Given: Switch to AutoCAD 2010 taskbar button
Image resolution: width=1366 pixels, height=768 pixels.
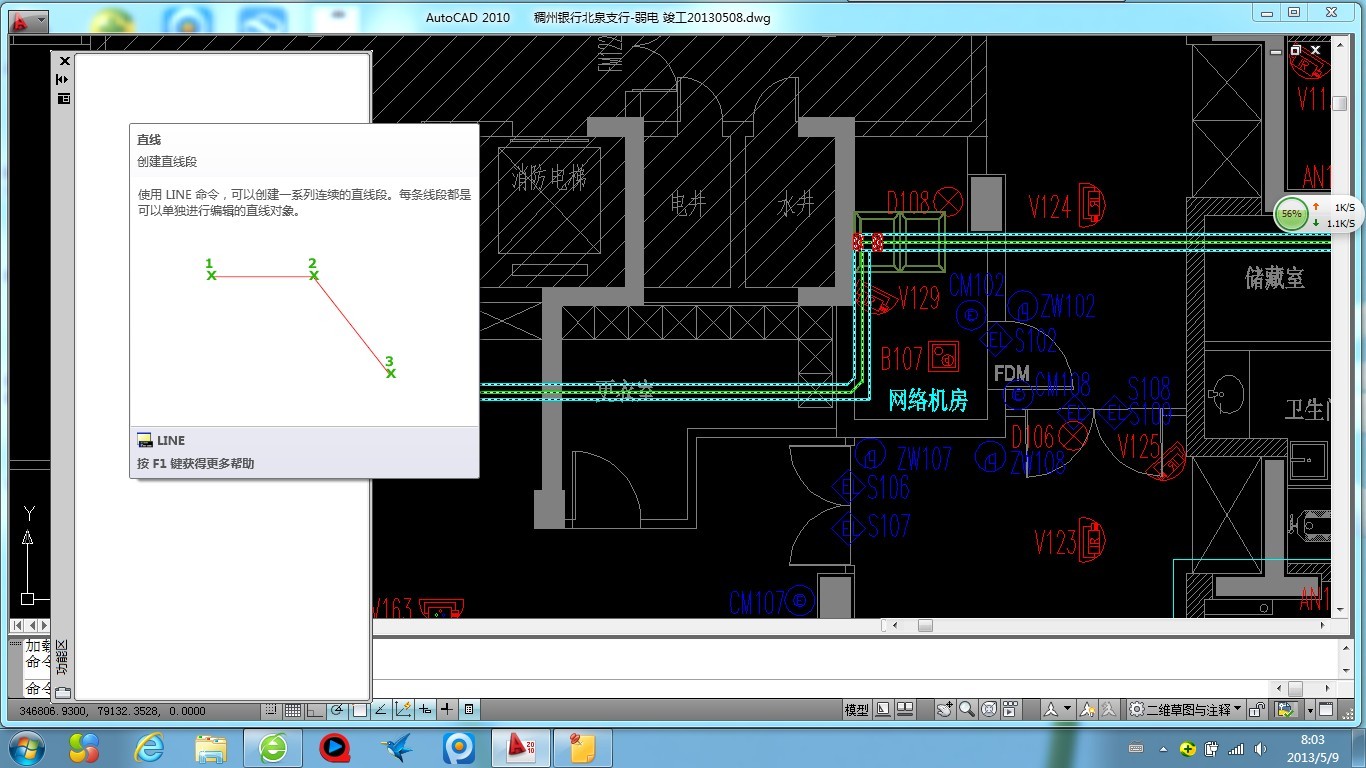Looking at the screenshot, I should (520, 747).
